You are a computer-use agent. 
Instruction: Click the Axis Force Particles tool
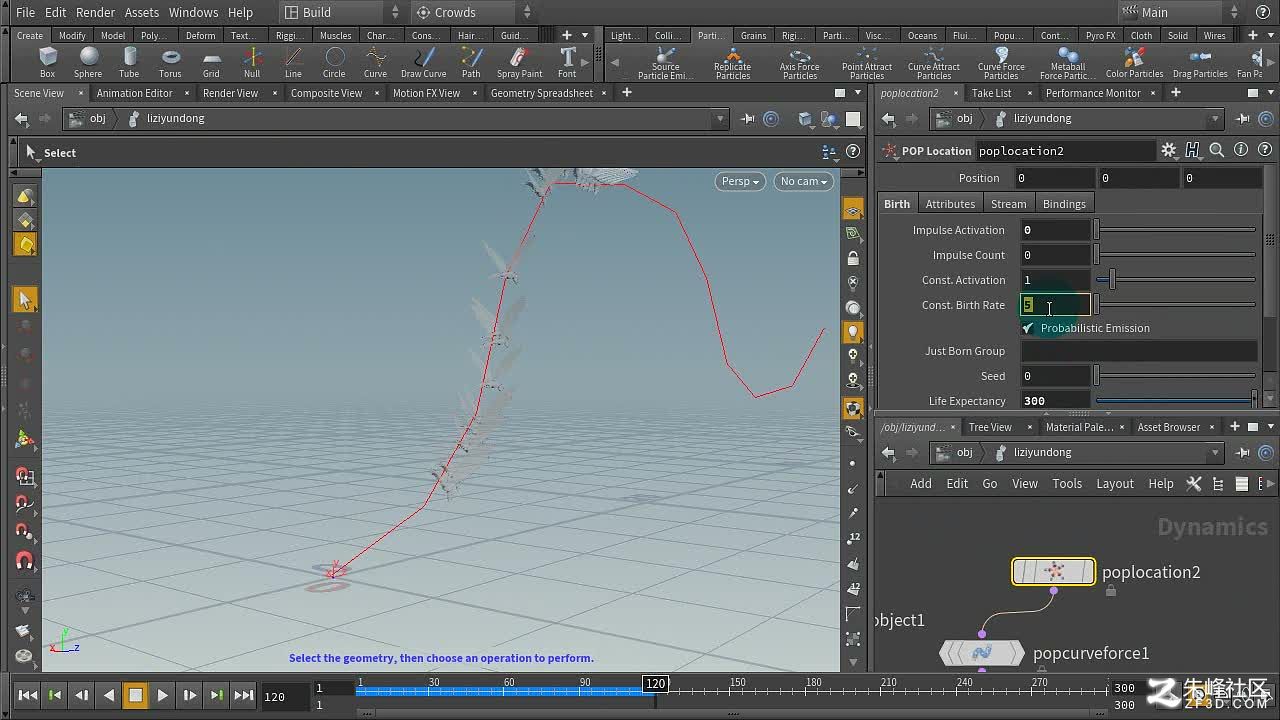click(799, 63)
